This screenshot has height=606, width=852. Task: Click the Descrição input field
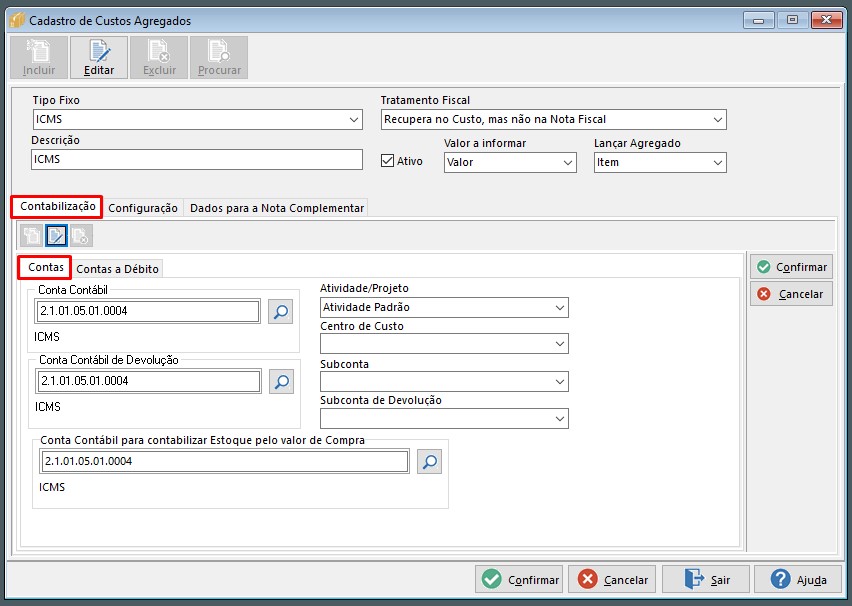pos(197,160)
